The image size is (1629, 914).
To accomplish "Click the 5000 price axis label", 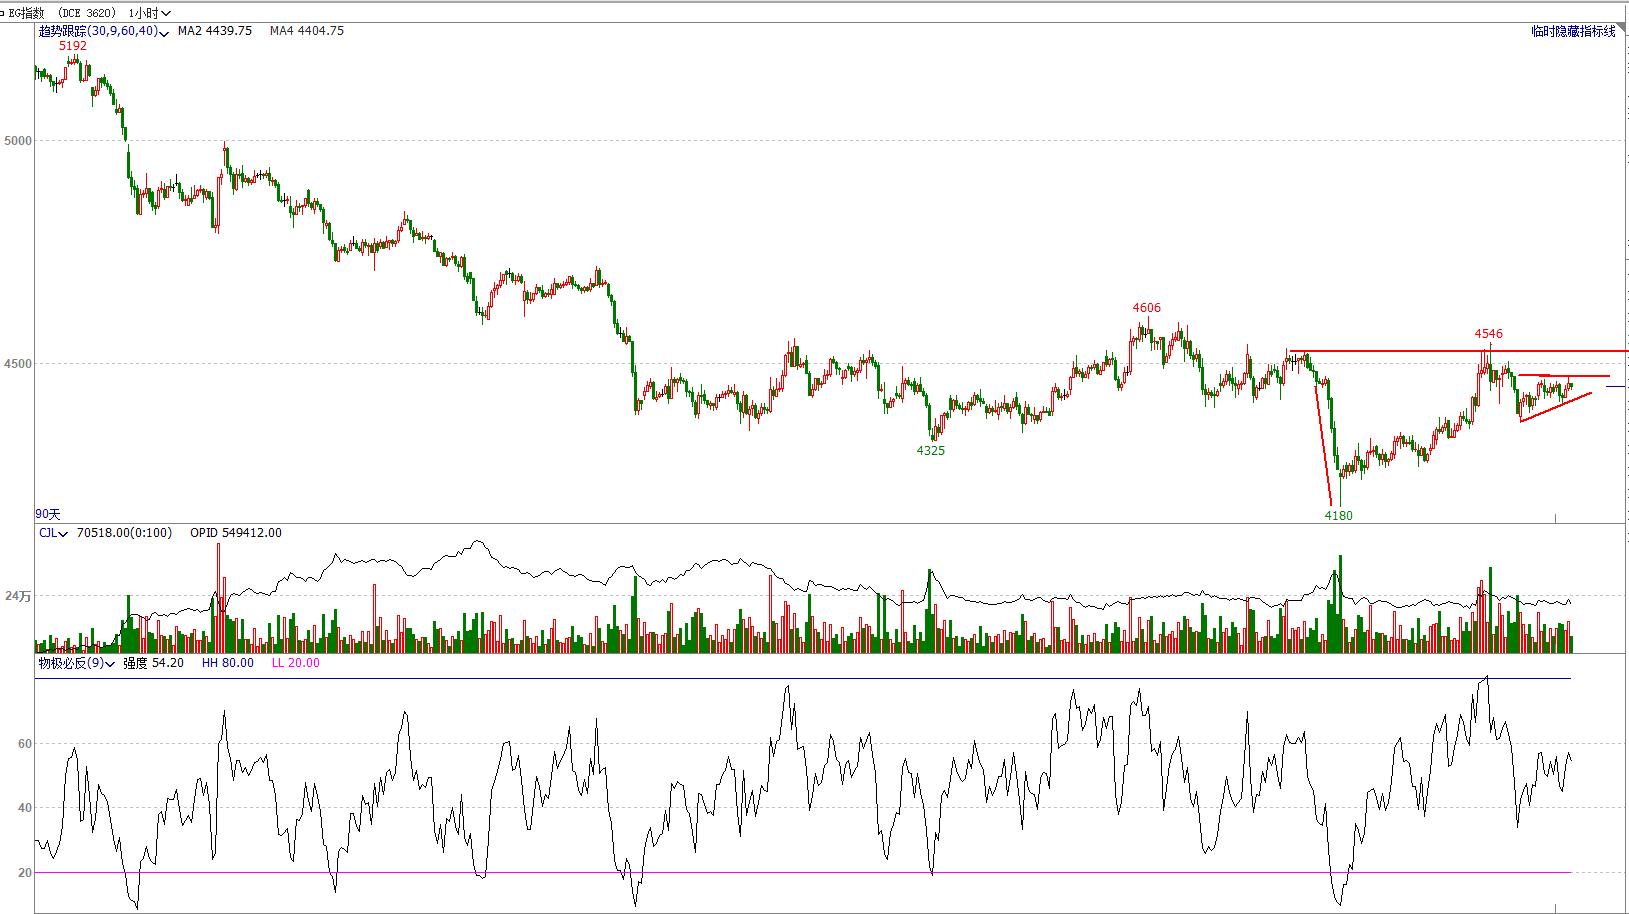I will coord(18,141).
